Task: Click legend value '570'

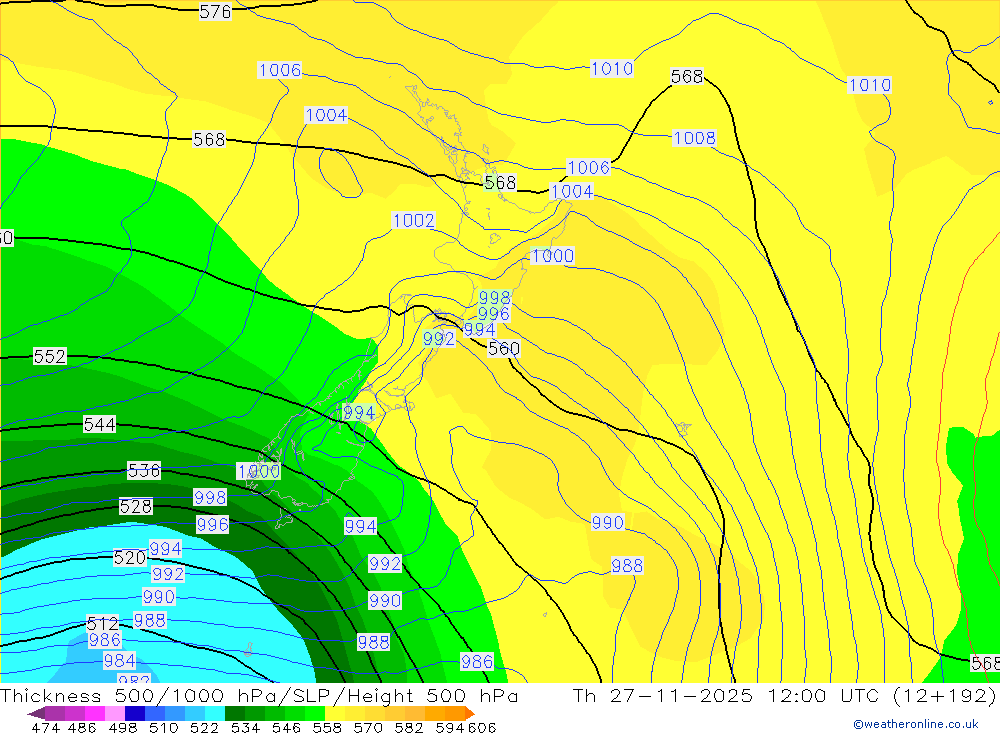Action: pos(368,727)
